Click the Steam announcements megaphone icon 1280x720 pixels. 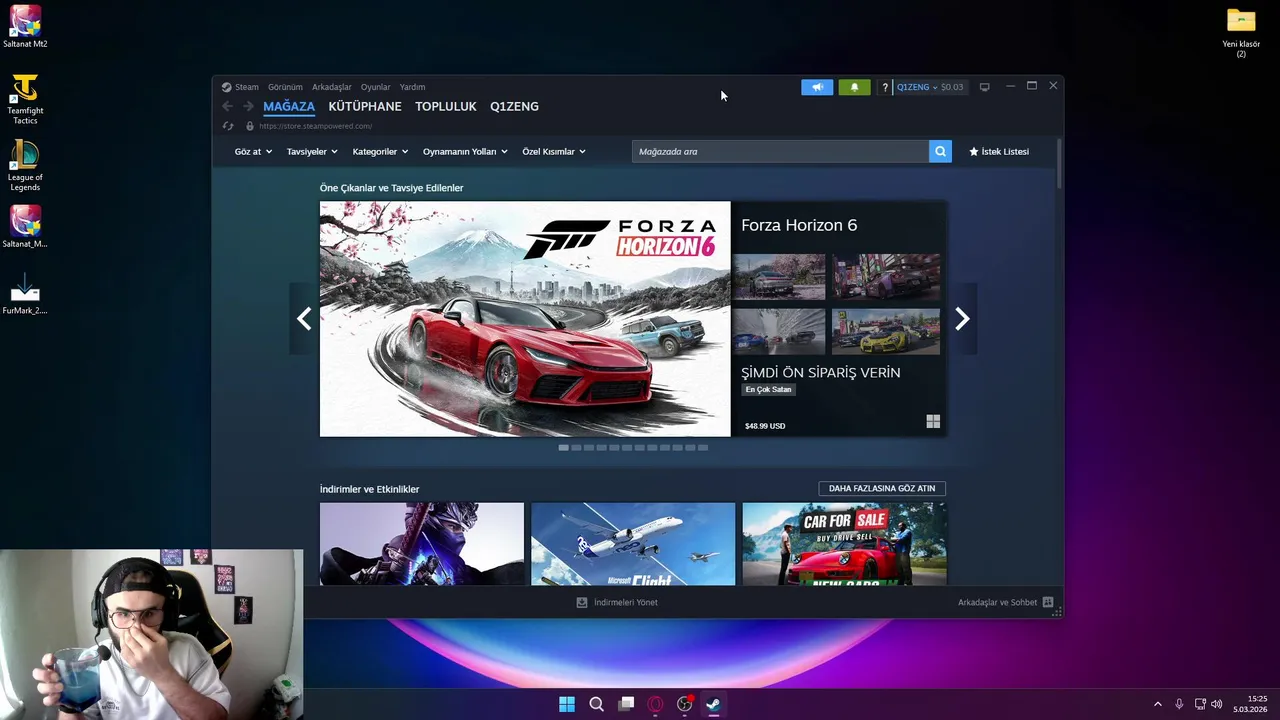coord(817,87)
